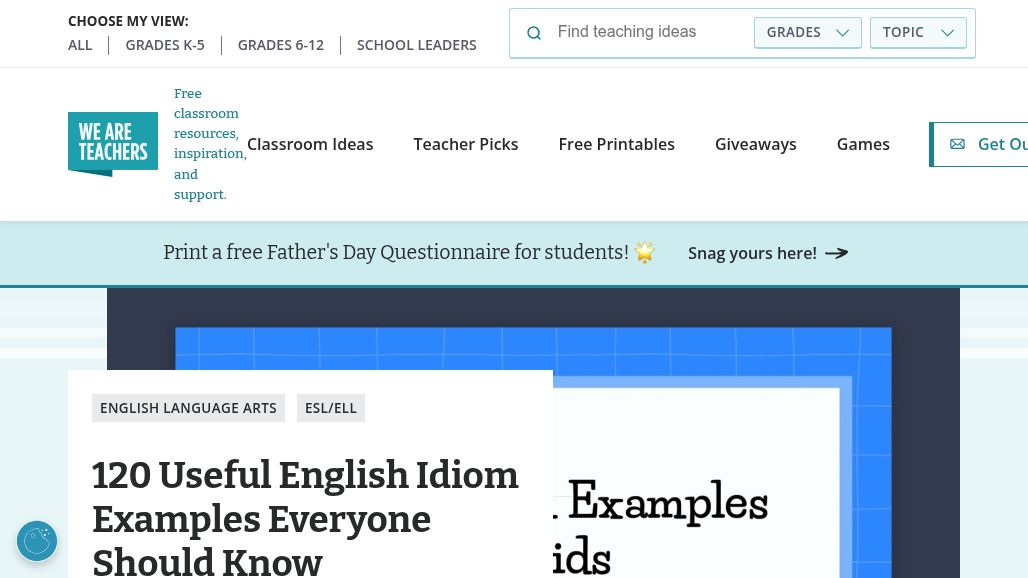Expand the GRADES dropdown

[x=808, y=33]
